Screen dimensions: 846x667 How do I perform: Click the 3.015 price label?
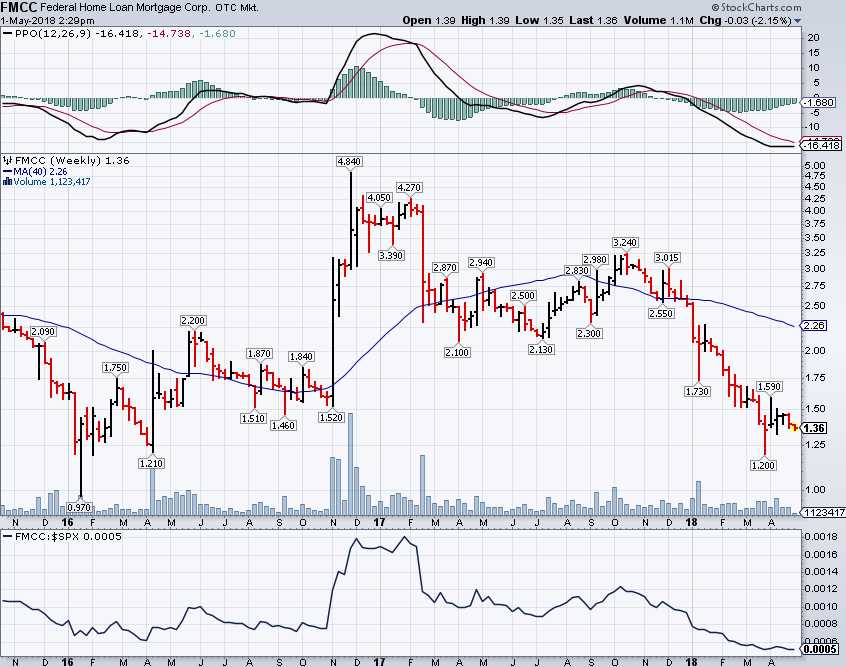667,257
